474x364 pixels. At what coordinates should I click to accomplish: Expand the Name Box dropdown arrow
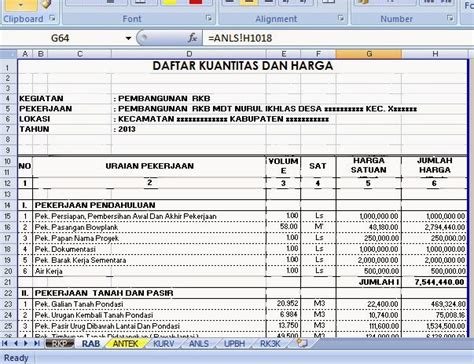(x=128, y=38)
